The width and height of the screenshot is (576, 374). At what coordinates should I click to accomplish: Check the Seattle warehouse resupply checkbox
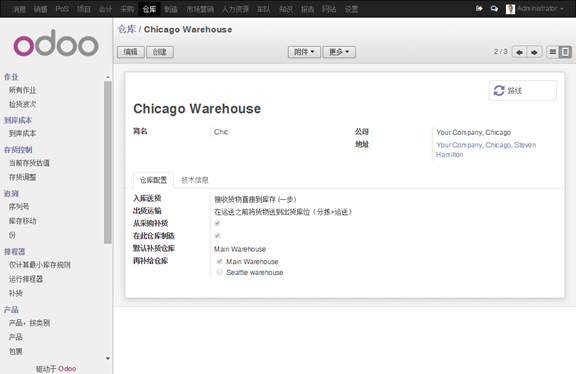coord(220,272)
